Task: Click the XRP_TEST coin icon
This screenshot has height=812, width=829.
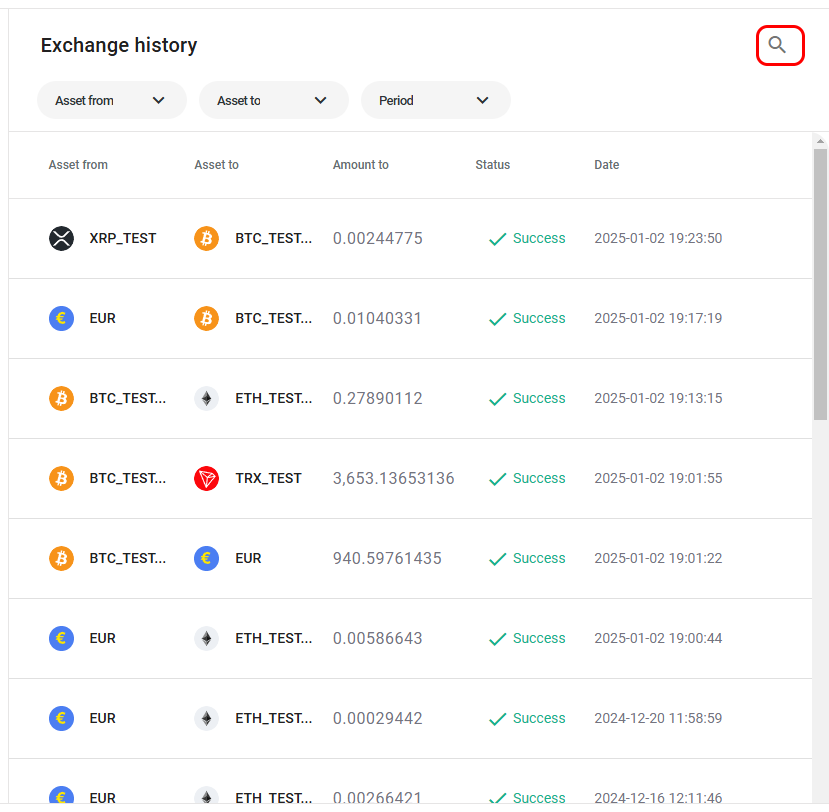Action: (62, 239)
